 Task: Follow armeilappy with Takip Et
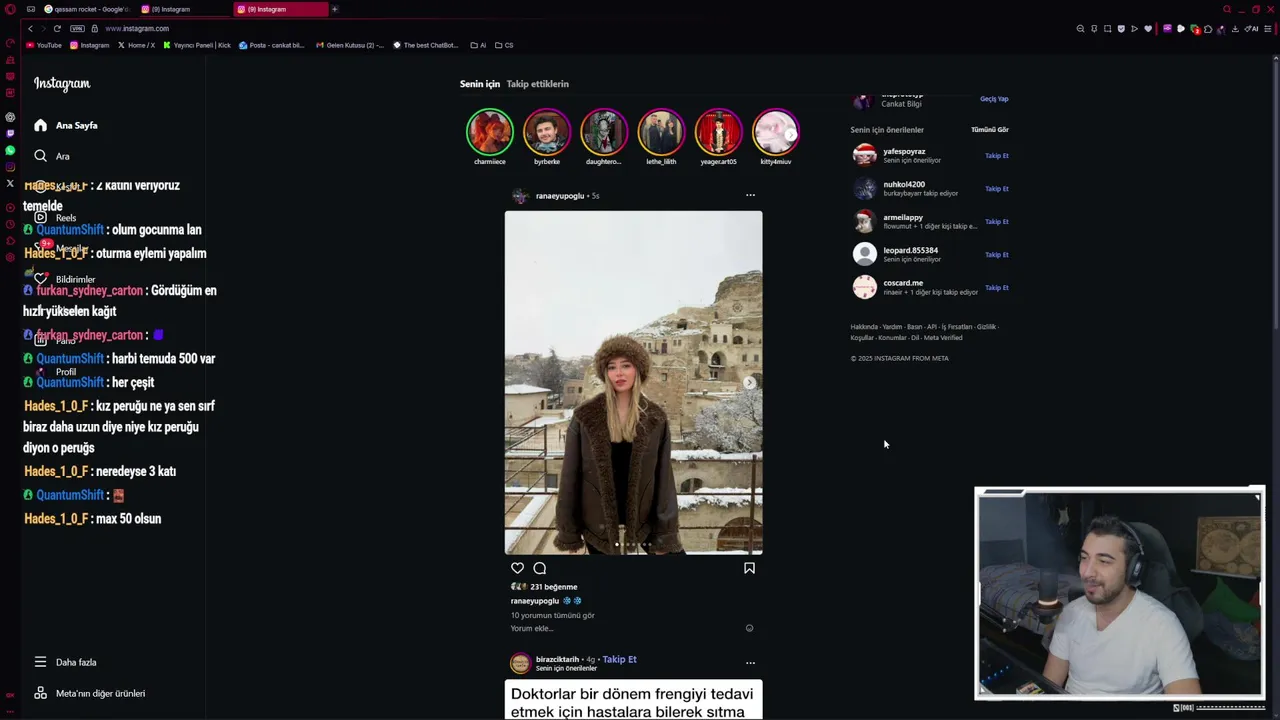997,221
